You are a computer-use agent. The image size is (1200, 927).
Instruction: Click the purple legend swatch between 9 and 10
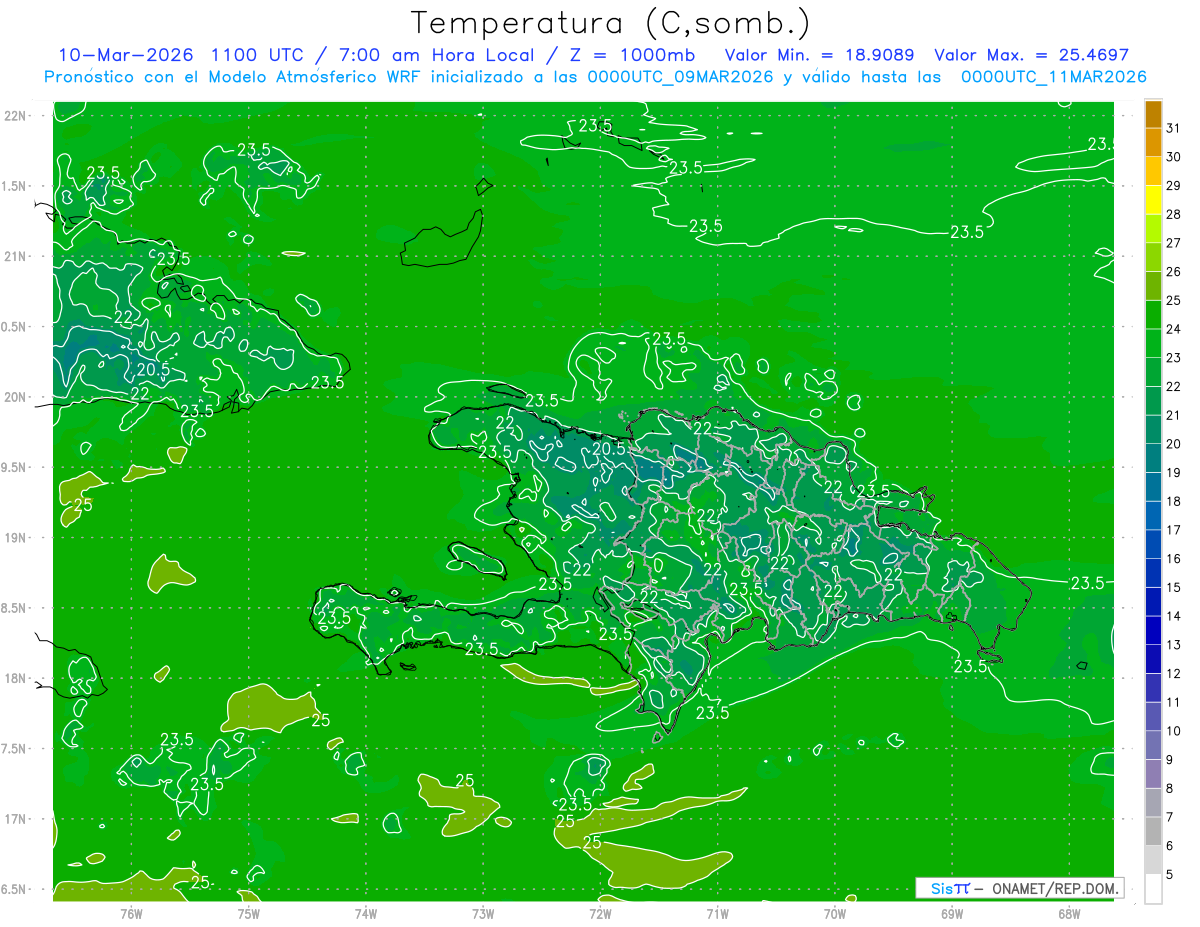tap(1153, 746)
